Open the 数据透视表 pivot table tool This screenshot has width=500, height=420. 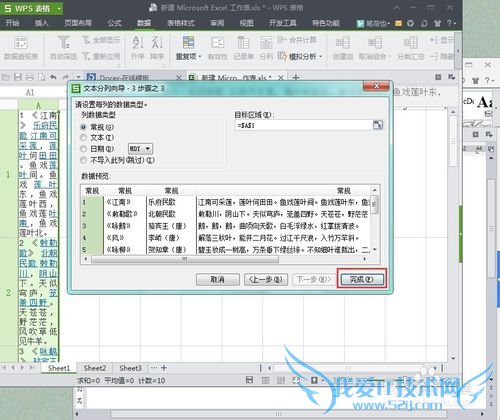click(x=21, y=48)
